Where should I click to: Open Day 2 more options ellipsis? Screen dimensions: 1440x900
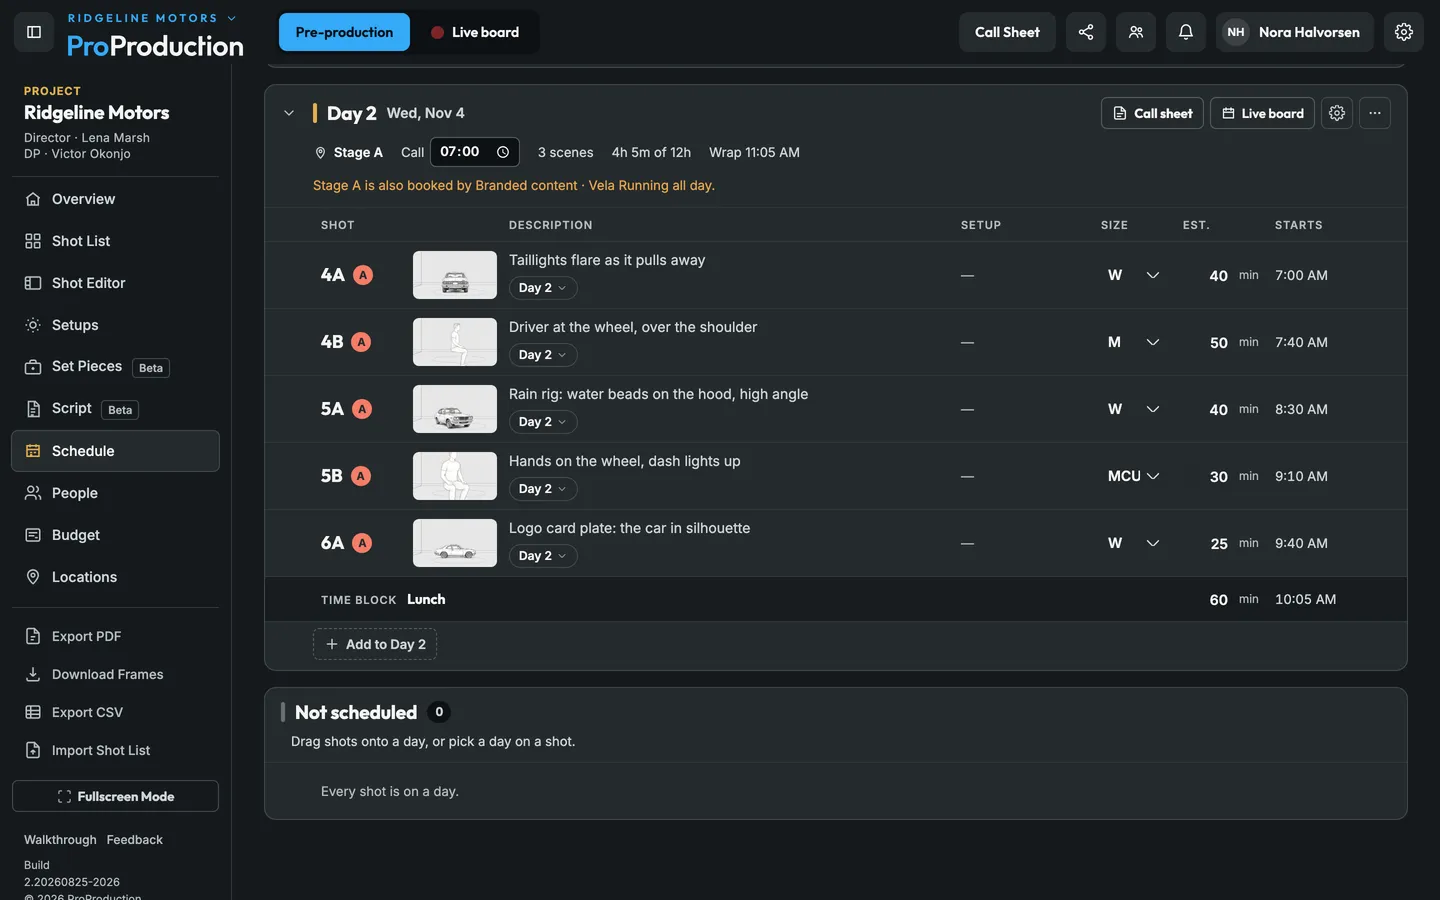click(1375, 113)
